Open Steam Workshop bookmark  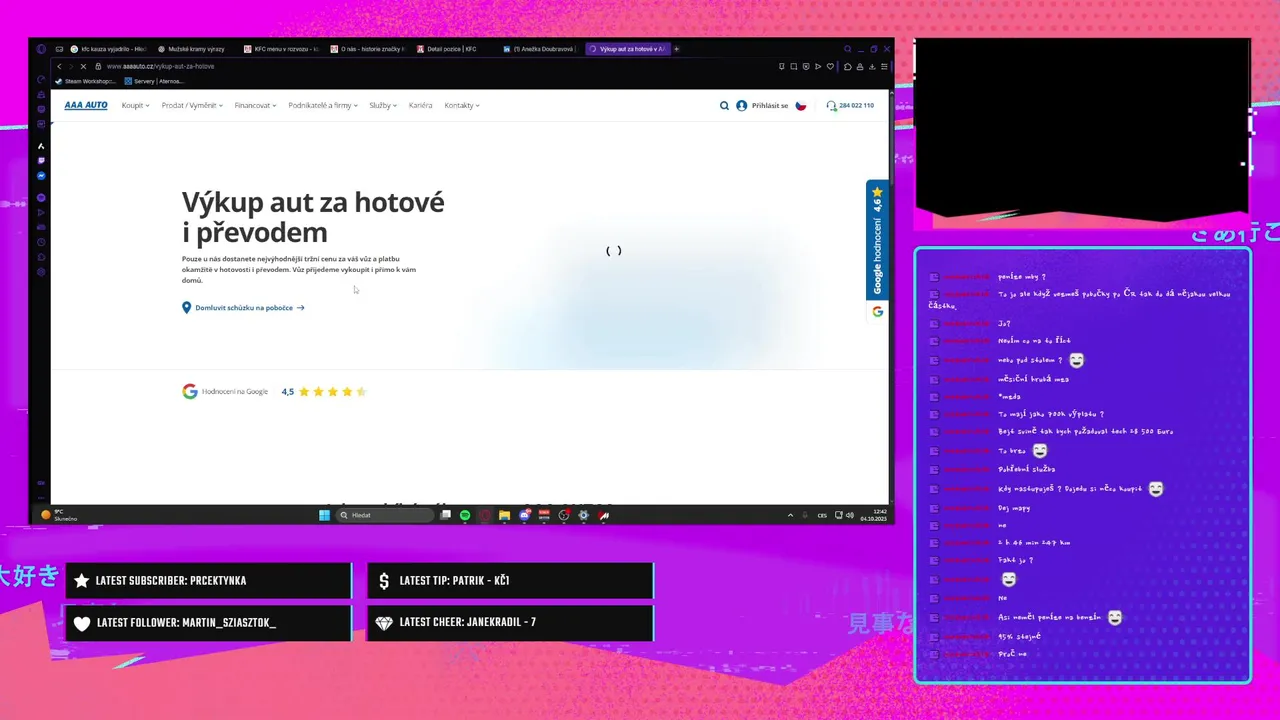(x=86, y=81)
